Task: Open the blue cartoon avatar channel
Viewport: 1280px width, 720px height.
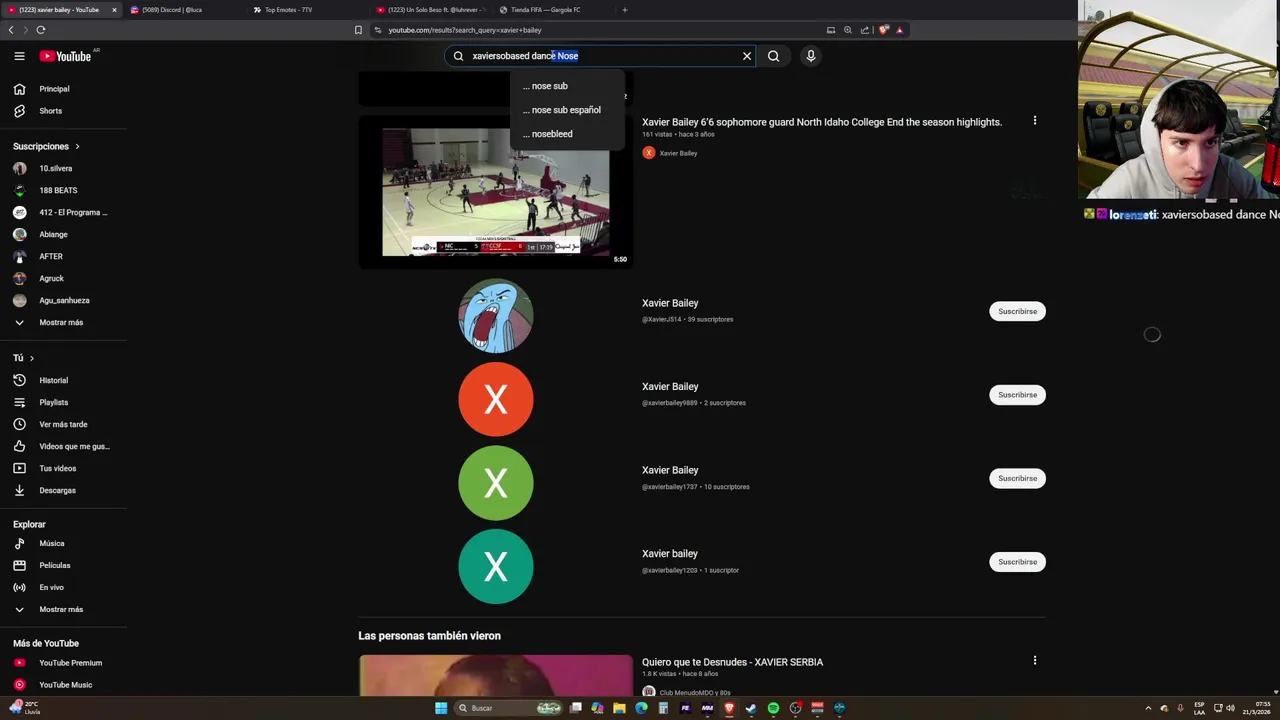Action: (496, 316)
